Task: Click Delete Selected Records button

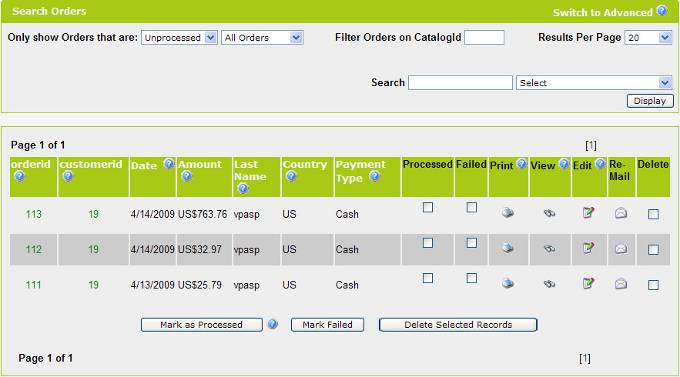Action: (x=458, y=325)
